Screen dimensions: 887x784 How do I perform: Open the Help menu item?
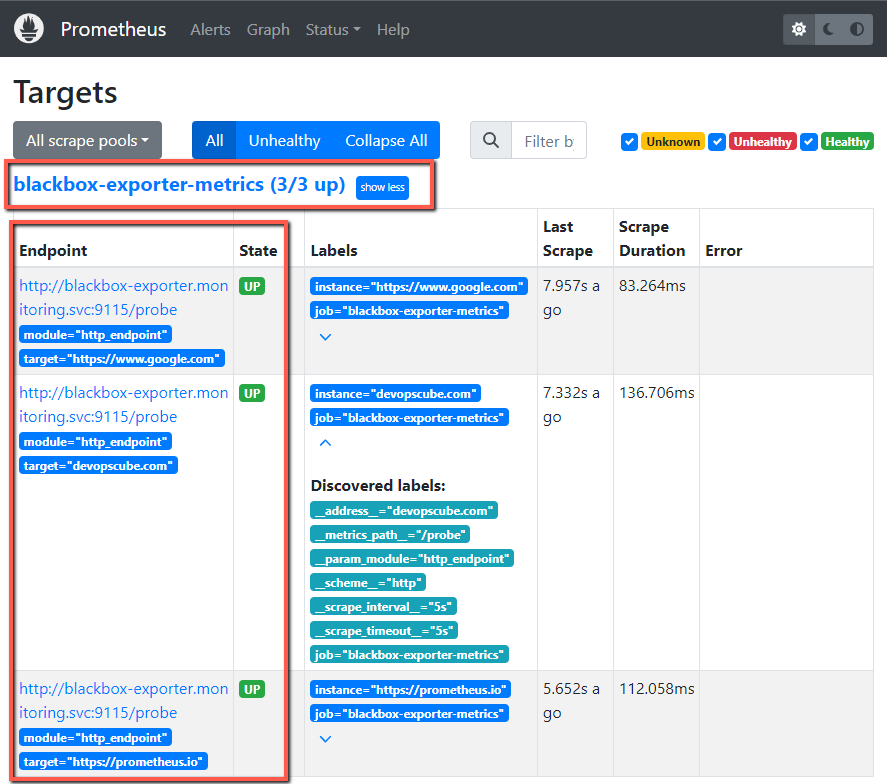(x=393, y=29)
